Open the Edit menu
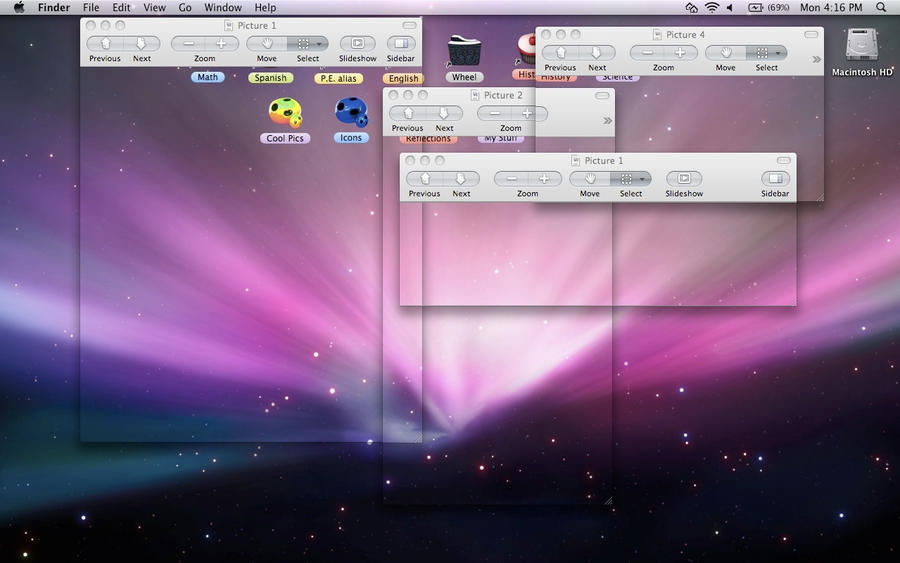The image size is (900, 563). (x=121, y=7)
